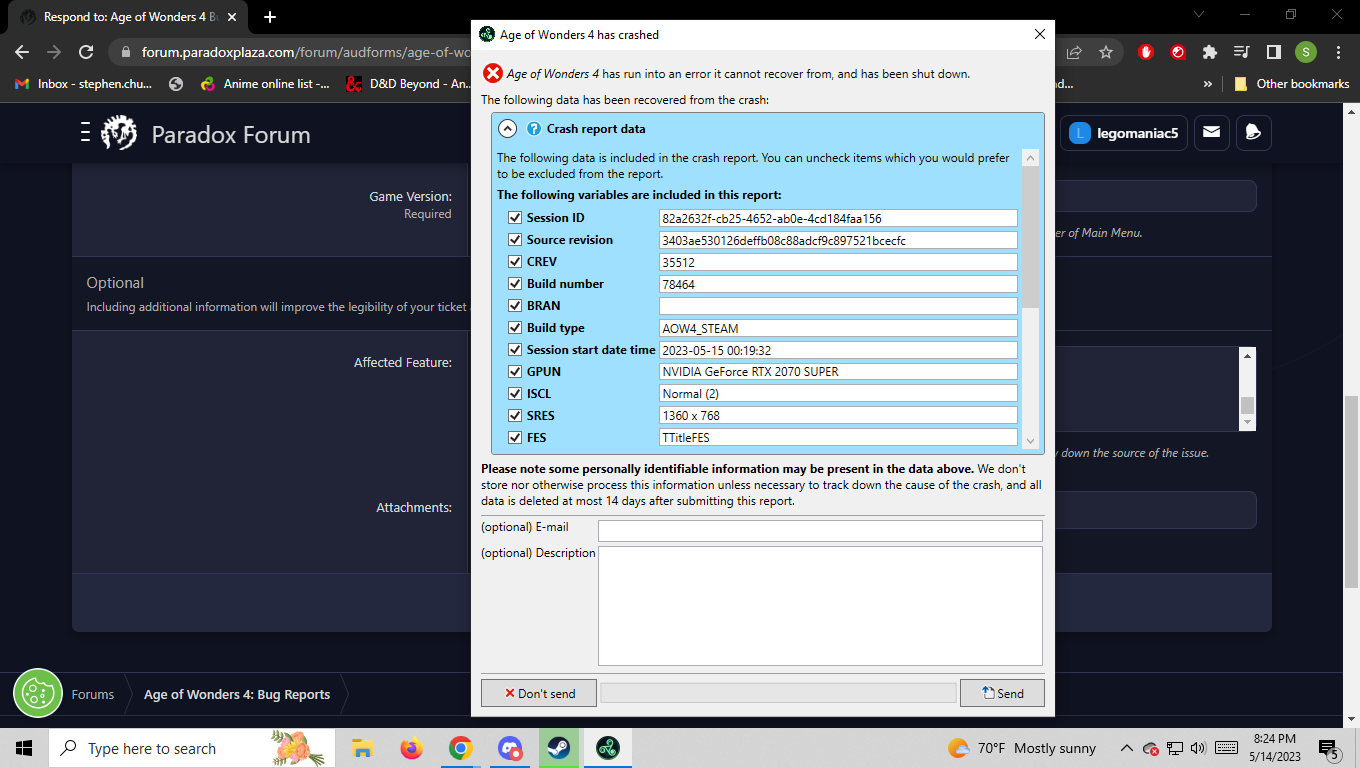Click the GPUN value NVIDIA GeForce RTX 2070 SUPER

(838, 372)
